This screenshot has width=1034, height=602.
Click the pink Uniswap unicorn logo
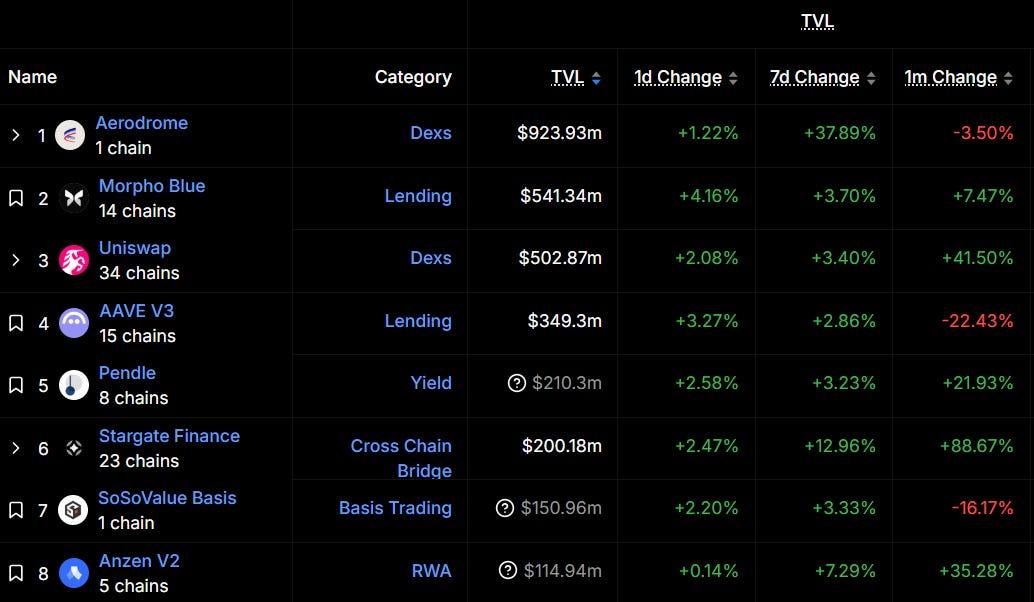click(x=74, y=260)
